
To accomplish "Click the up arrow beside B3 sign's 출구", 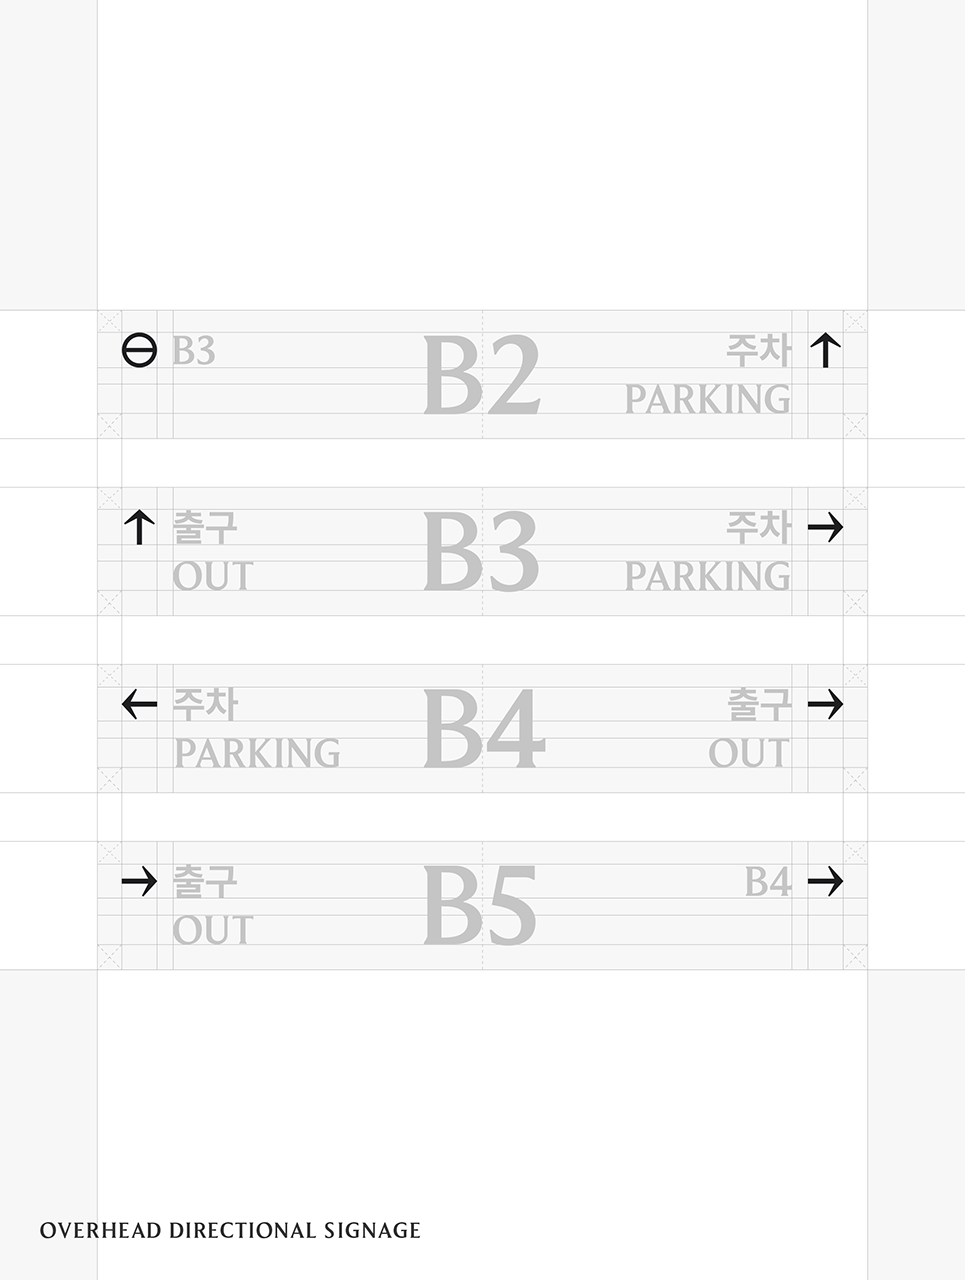I will click(139, 528).
